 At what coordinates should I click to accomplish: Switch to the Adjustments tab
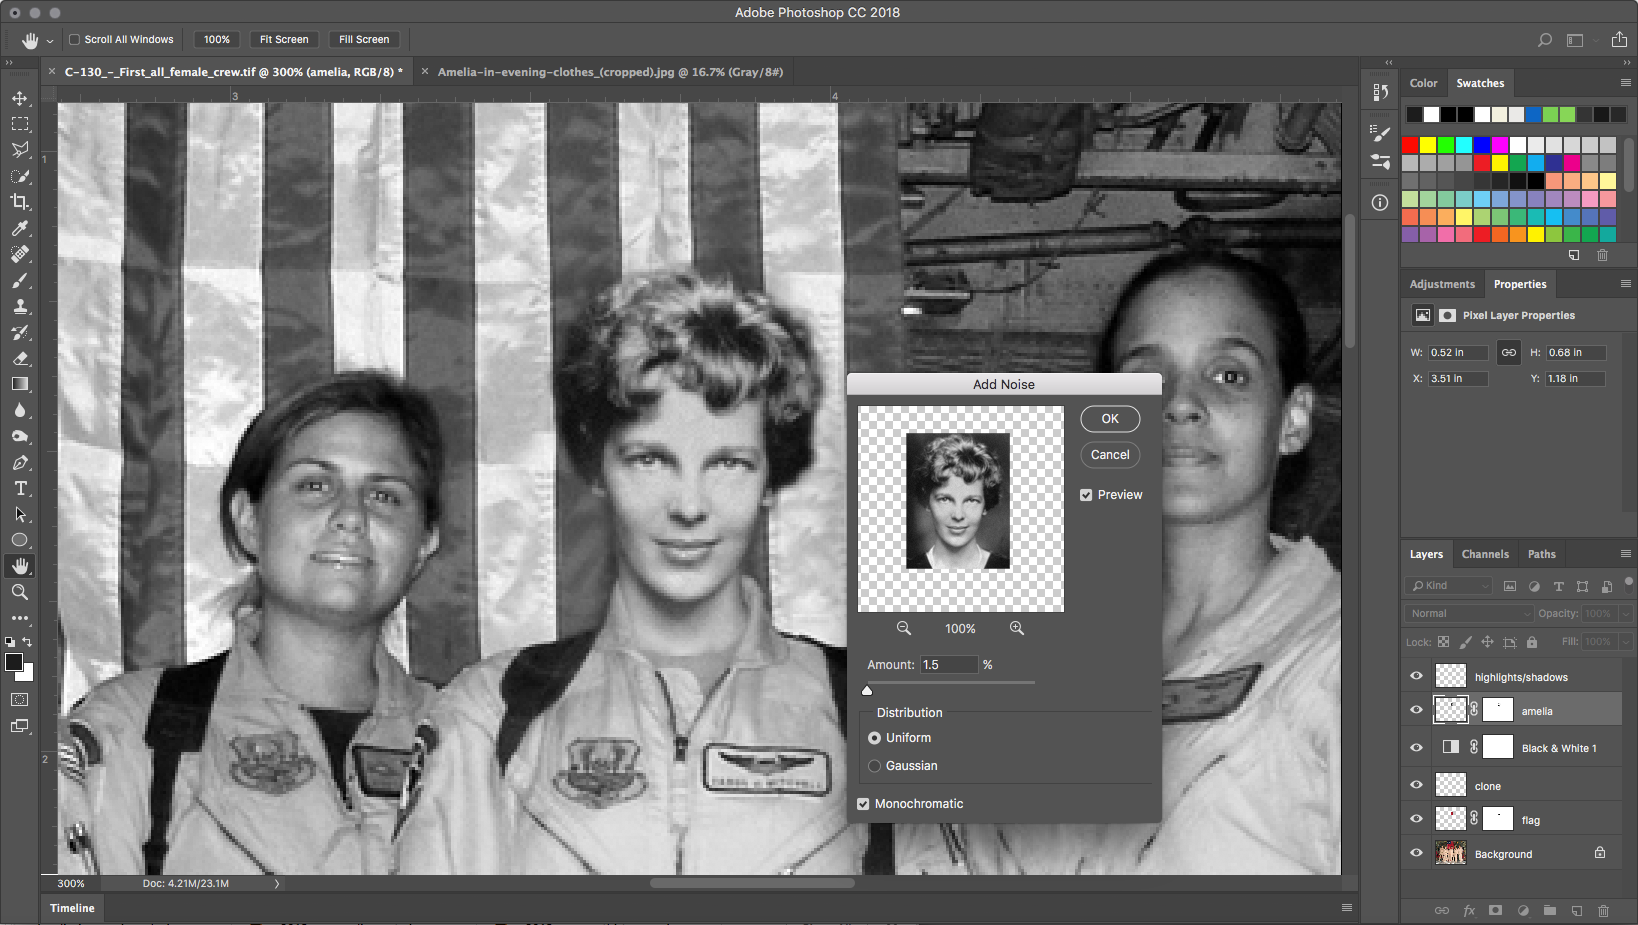1441,284
